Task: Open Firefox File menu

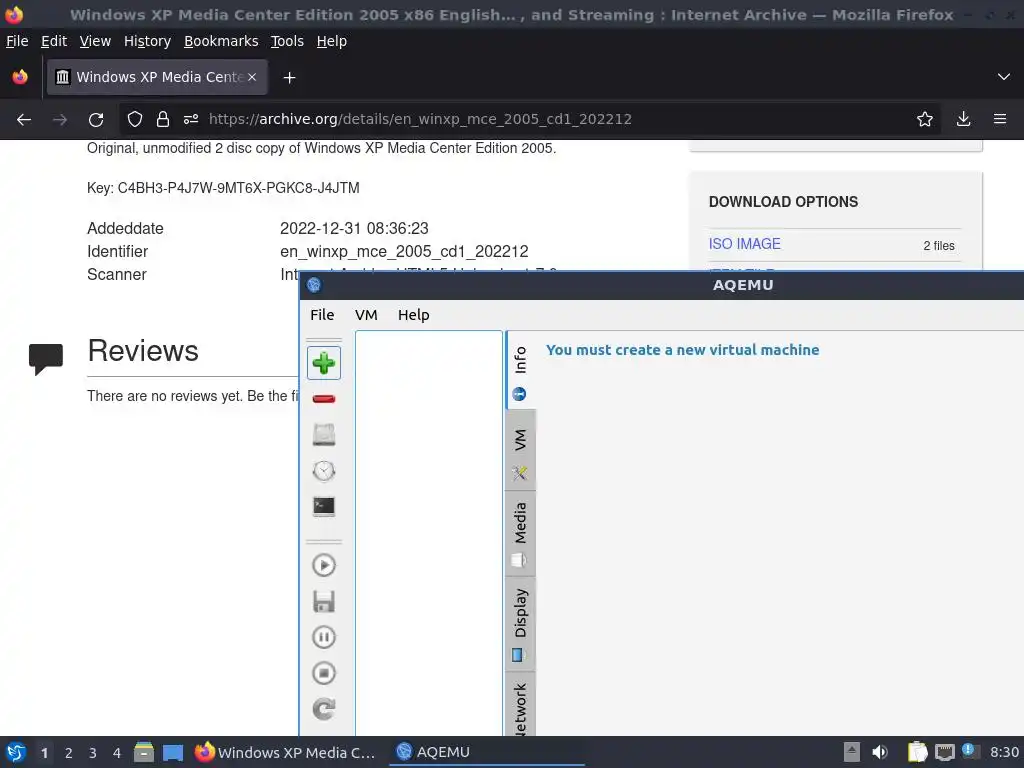Action: click(x=17, y=41)
